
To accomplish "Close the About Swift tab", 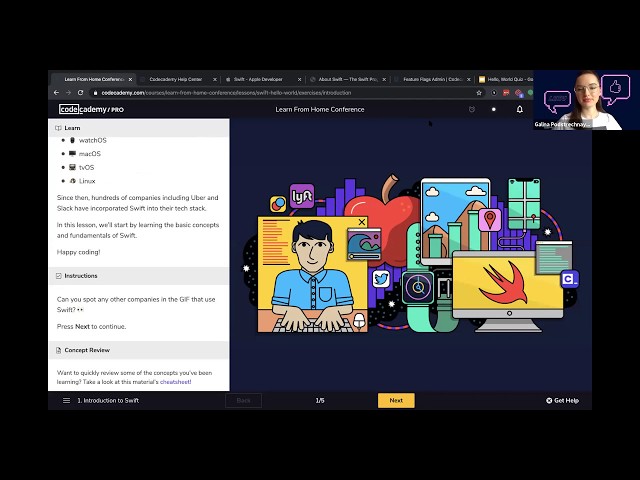I will [384, 79].
